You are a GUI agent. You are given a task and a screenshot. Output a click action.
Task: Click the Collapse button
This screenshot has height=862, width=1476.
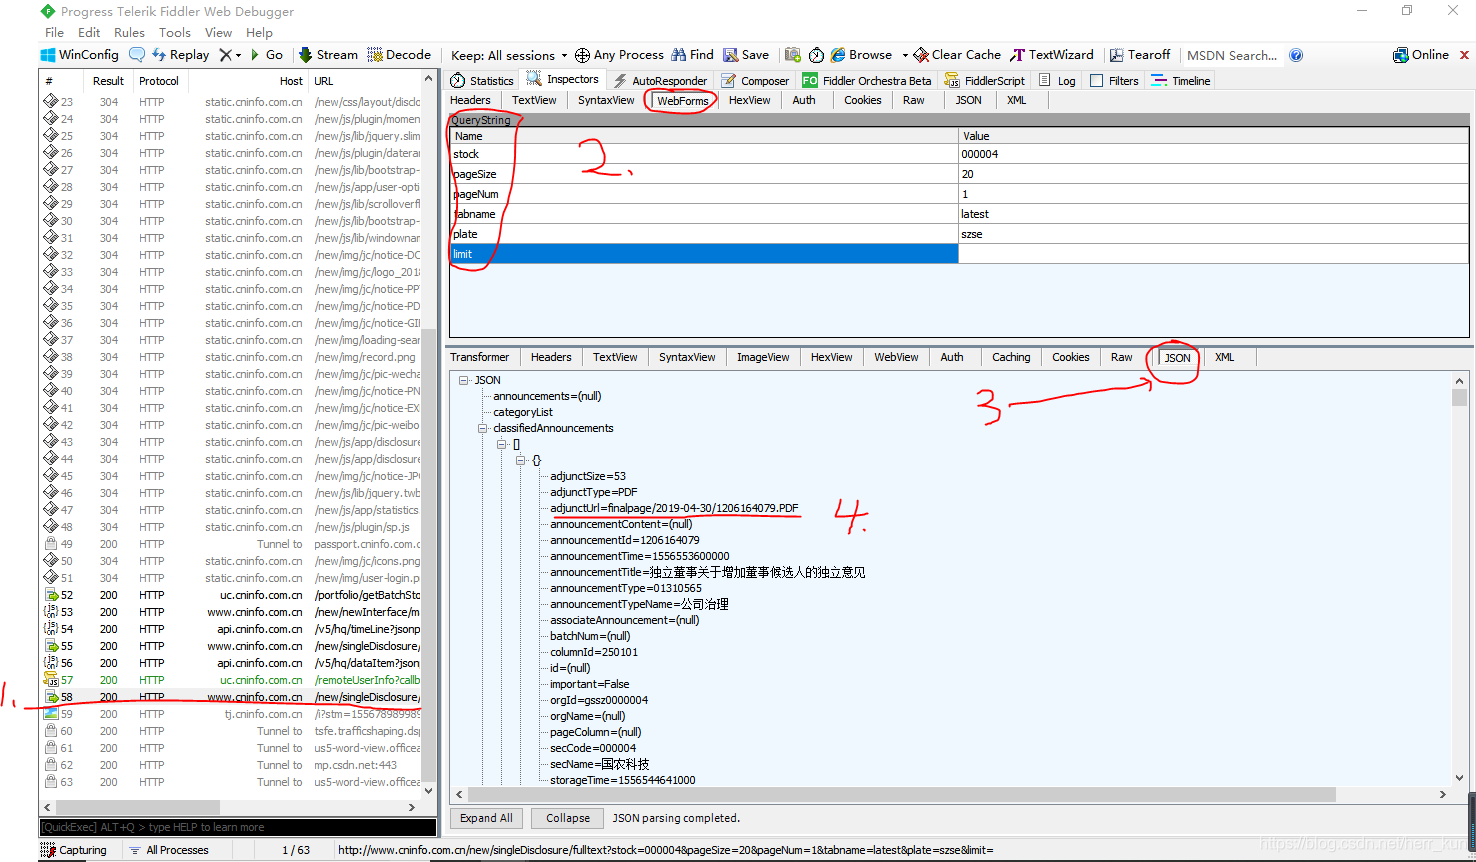tap(568, 818)
